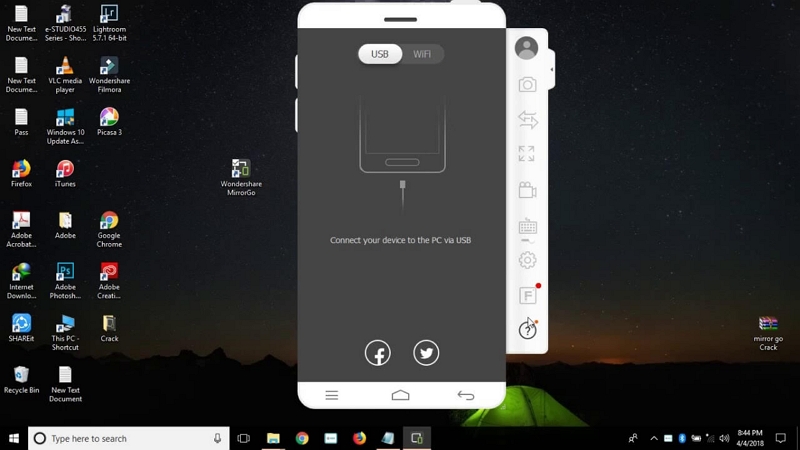The image size is (800, 450).
Task: Select the Crack folder on desktop
Action: [109, 328]
